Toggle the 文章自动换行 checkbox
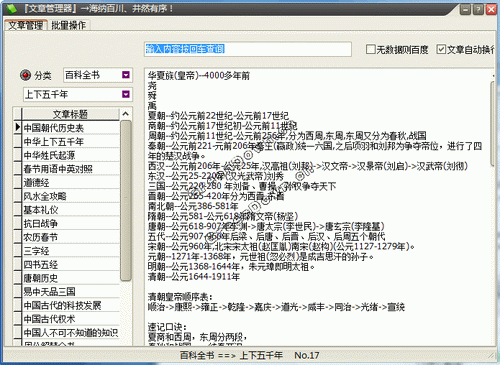The height and width of the screenshot is (365, 500). coord(441,50)
